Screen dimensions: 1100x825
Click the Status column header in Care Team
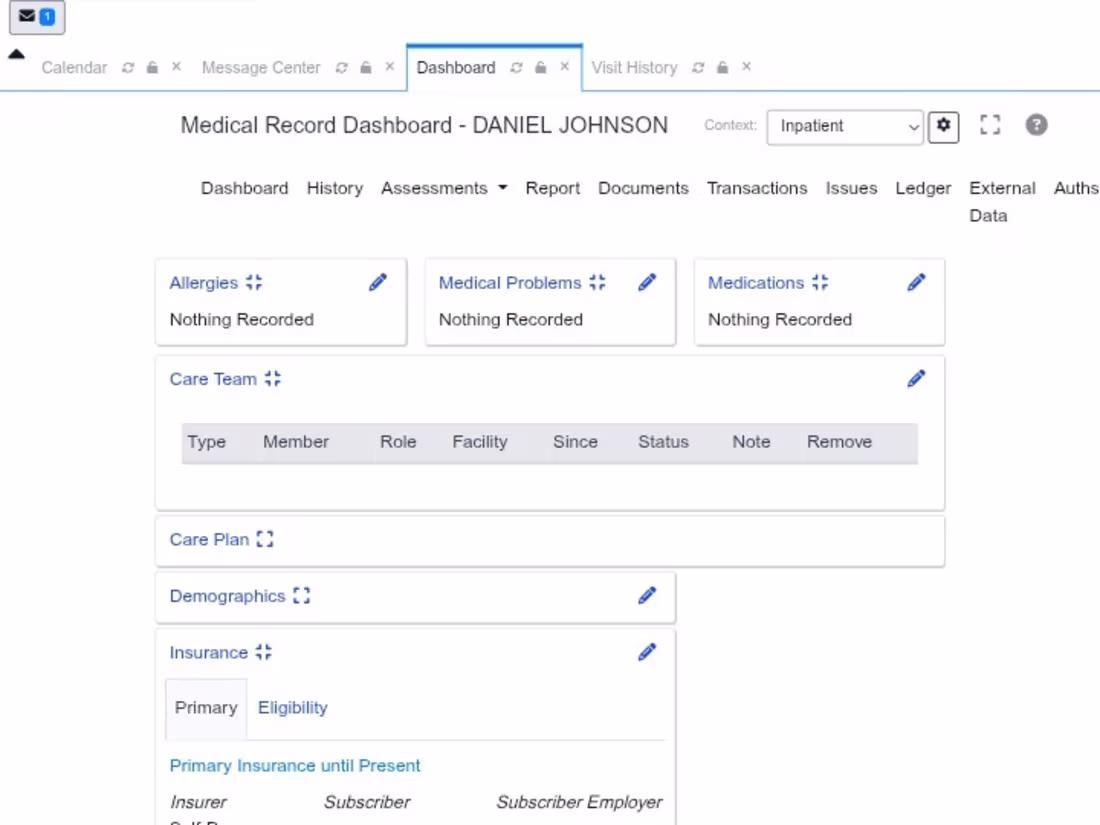pyautogui.click(x=663, y=442)
